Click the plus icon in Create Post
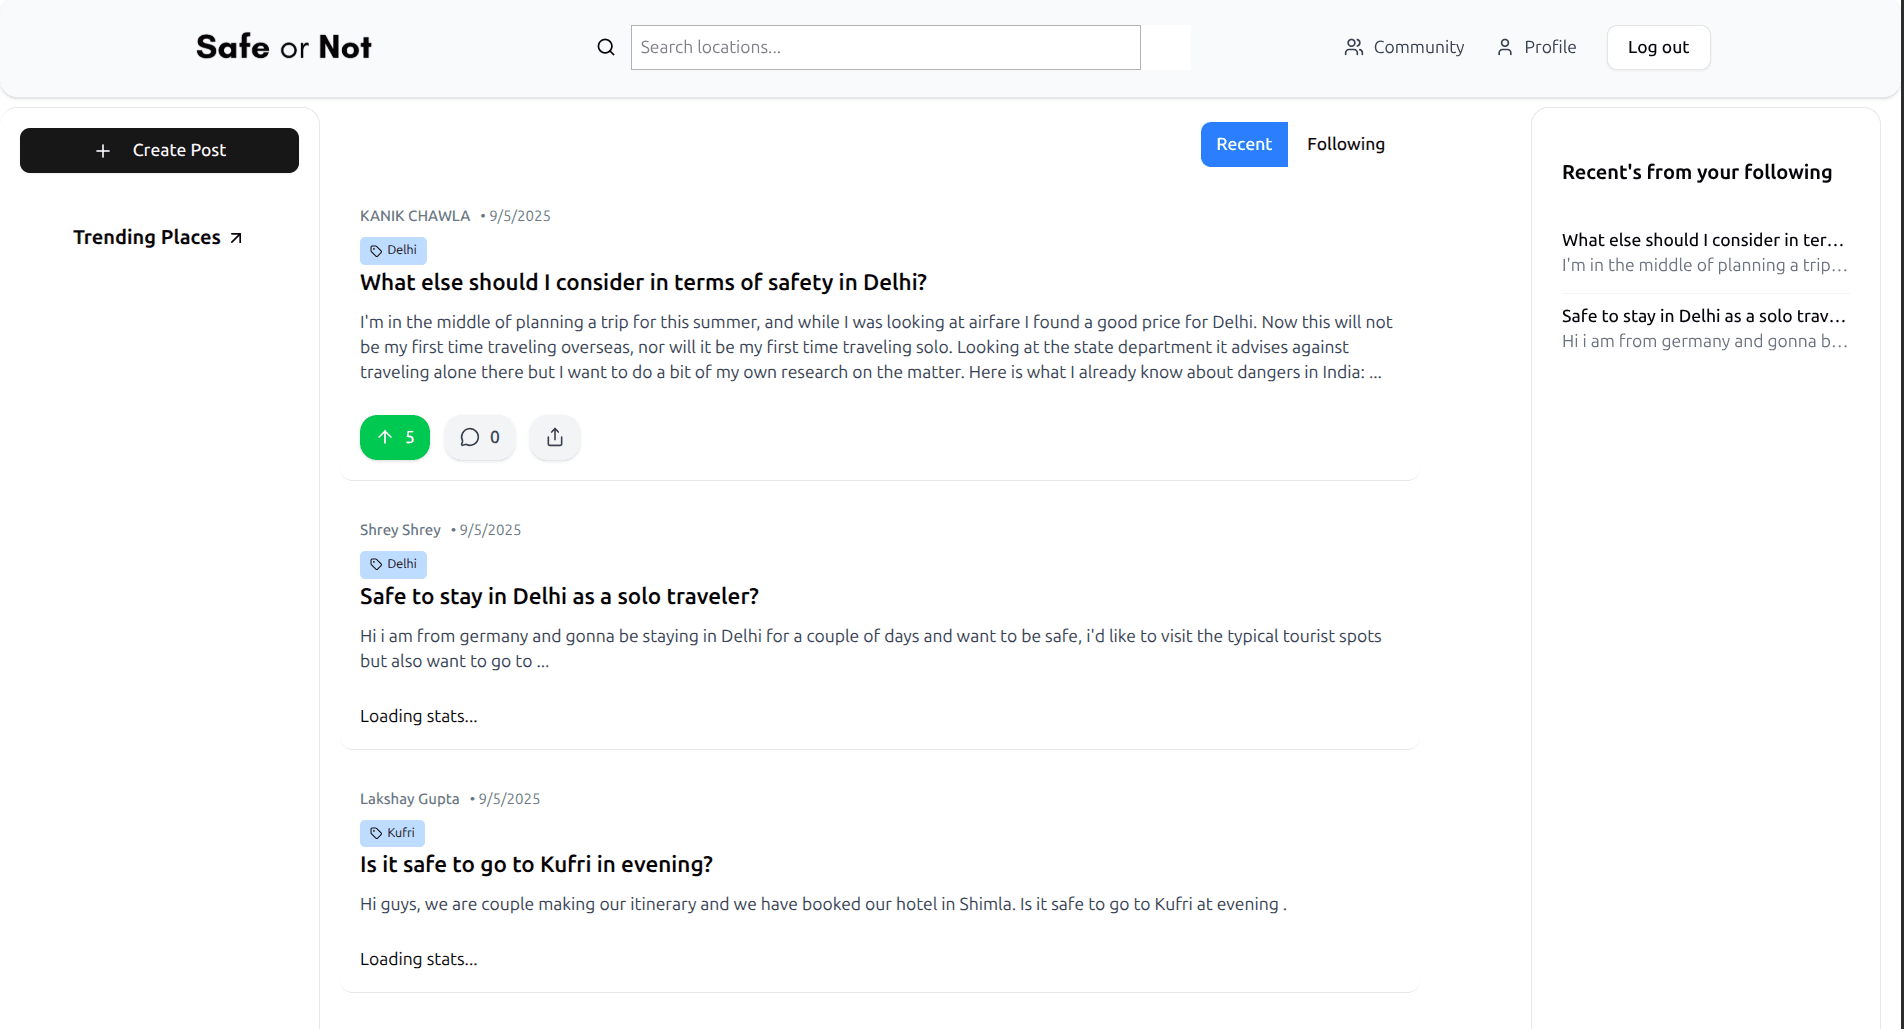The image size is (1904, 1029). (103, 151)
